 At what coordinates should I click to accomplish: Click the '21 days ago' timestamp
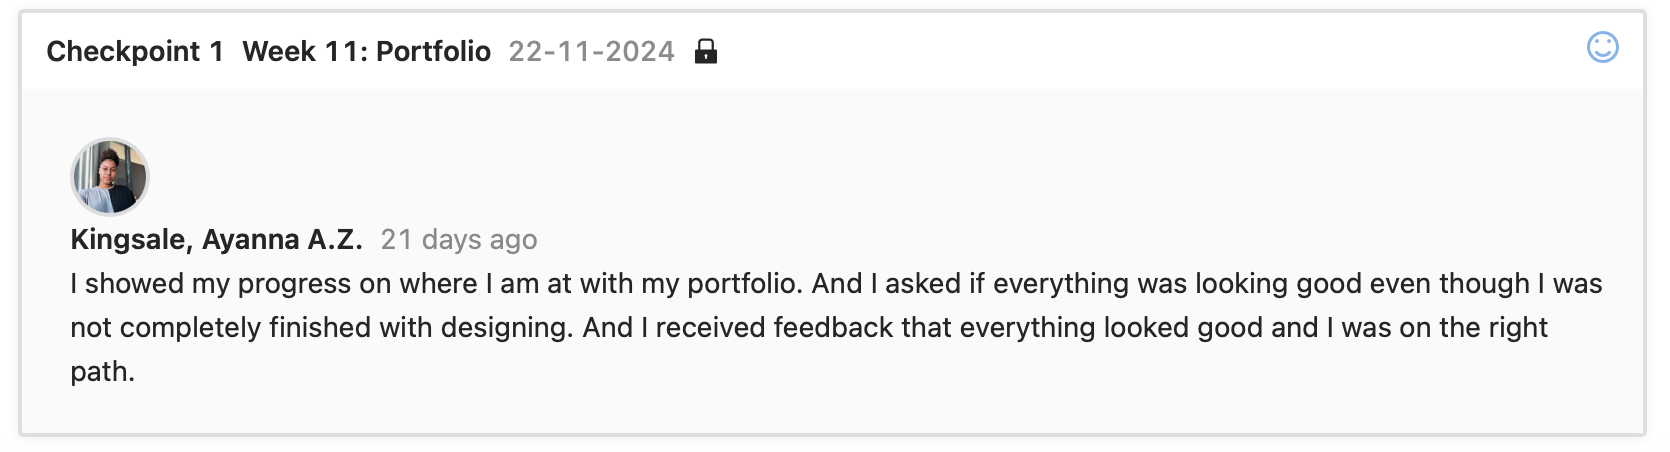click(x=459, y=240)
